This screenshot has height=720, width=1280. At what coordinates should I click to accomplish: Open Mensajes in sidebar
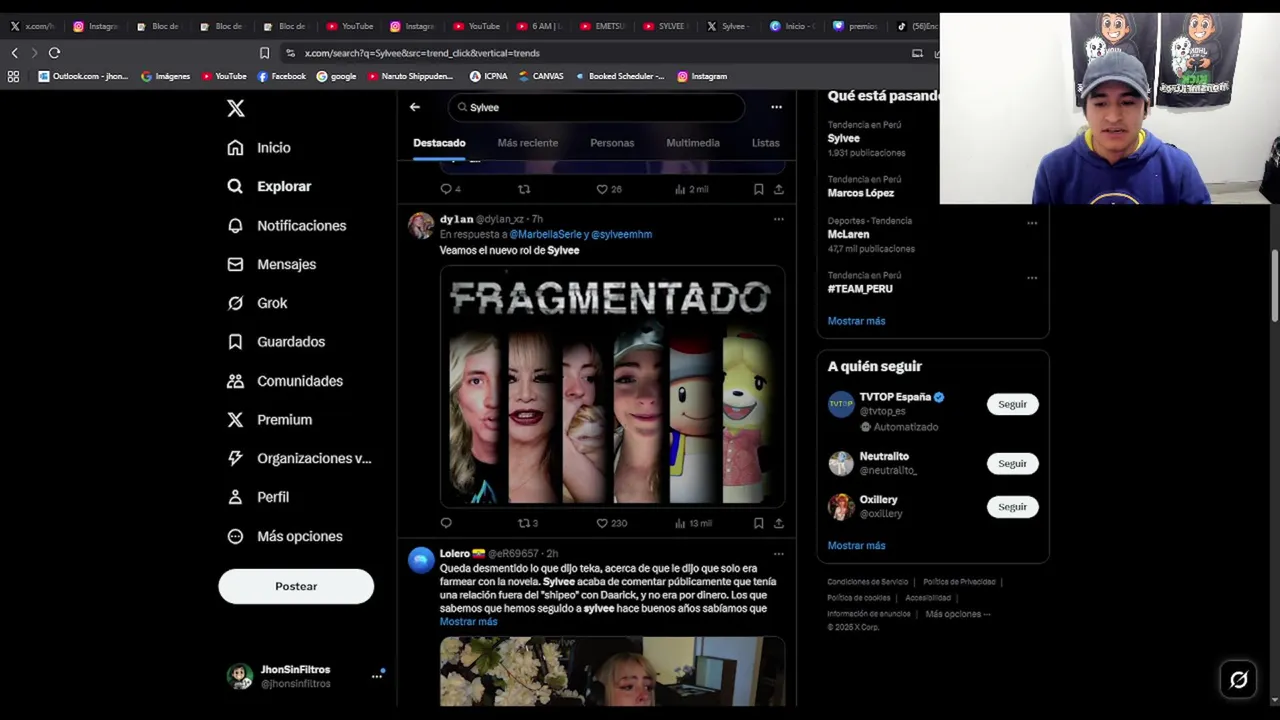click(x=271, y=264)
